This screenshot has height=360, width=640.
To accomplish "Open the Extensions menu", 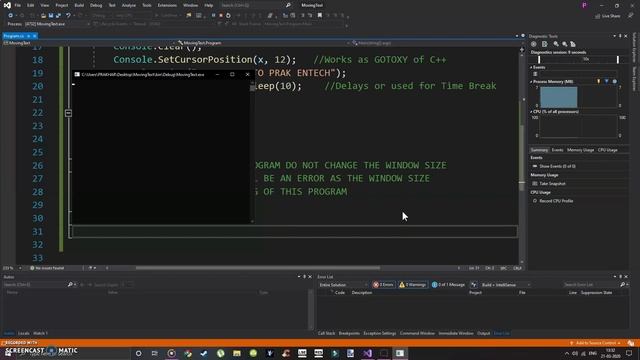I will pos(167,5).
